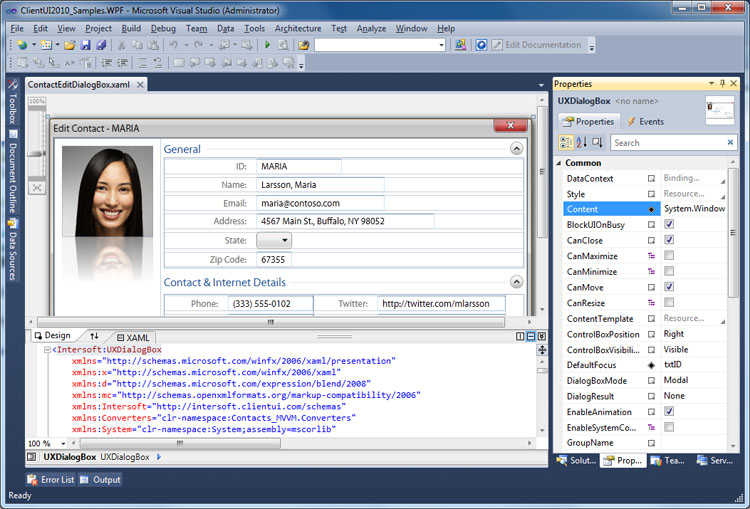This screenshot has width=750, height=509.
Task: Open the Output panel
Action: [100, 479]
